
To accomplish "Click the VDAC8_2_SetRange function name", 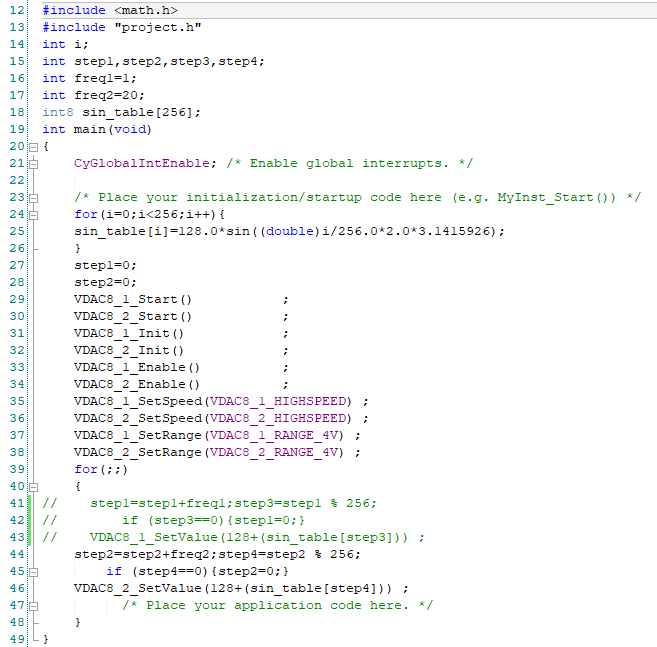I will (x=138, y=452).
